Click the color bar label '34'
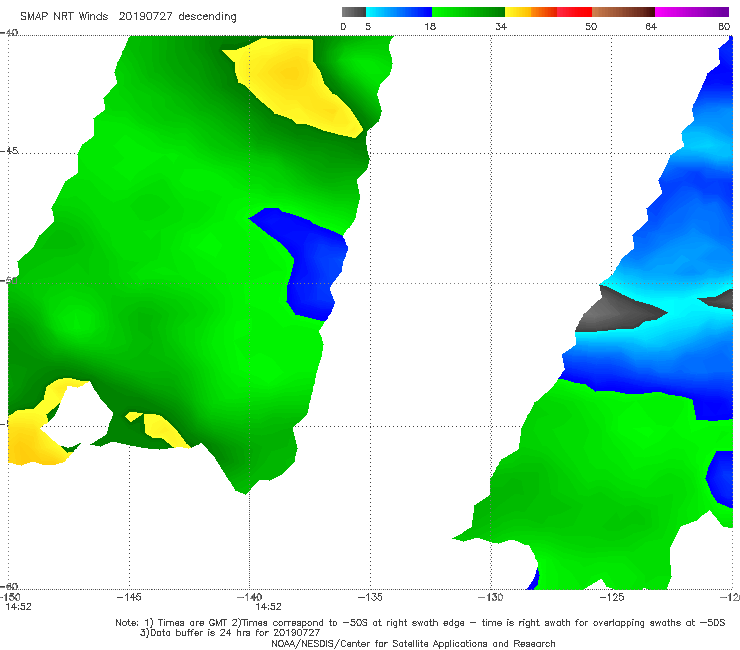Viewport: 740px width, 650px height. coord(501,26)
